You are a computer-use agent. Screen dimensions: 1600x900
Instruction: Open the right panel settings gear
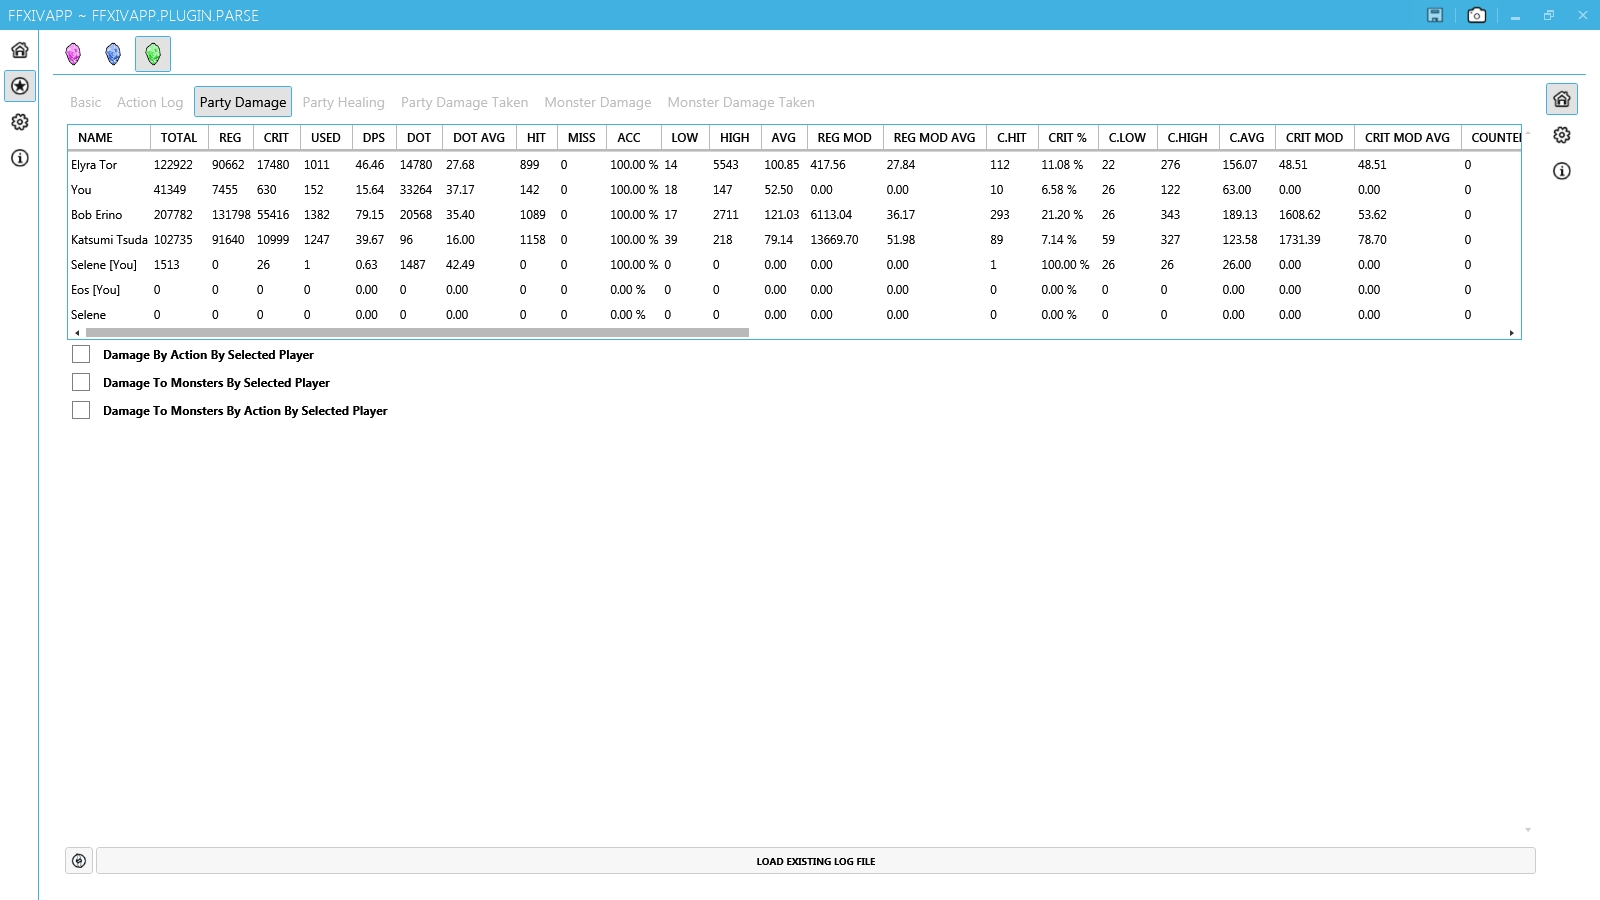[x=1561, y=135]
